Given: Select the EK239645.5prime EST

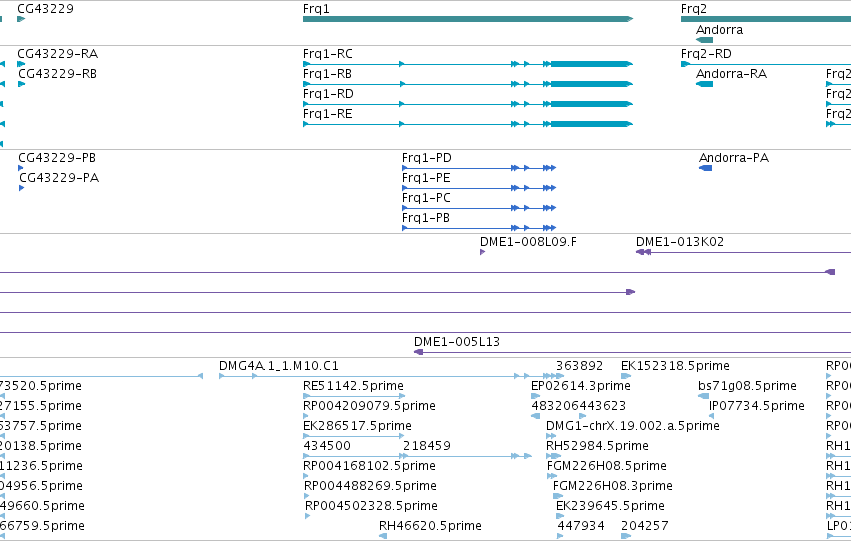Looking at the screenshot, I should coord(560,516).
